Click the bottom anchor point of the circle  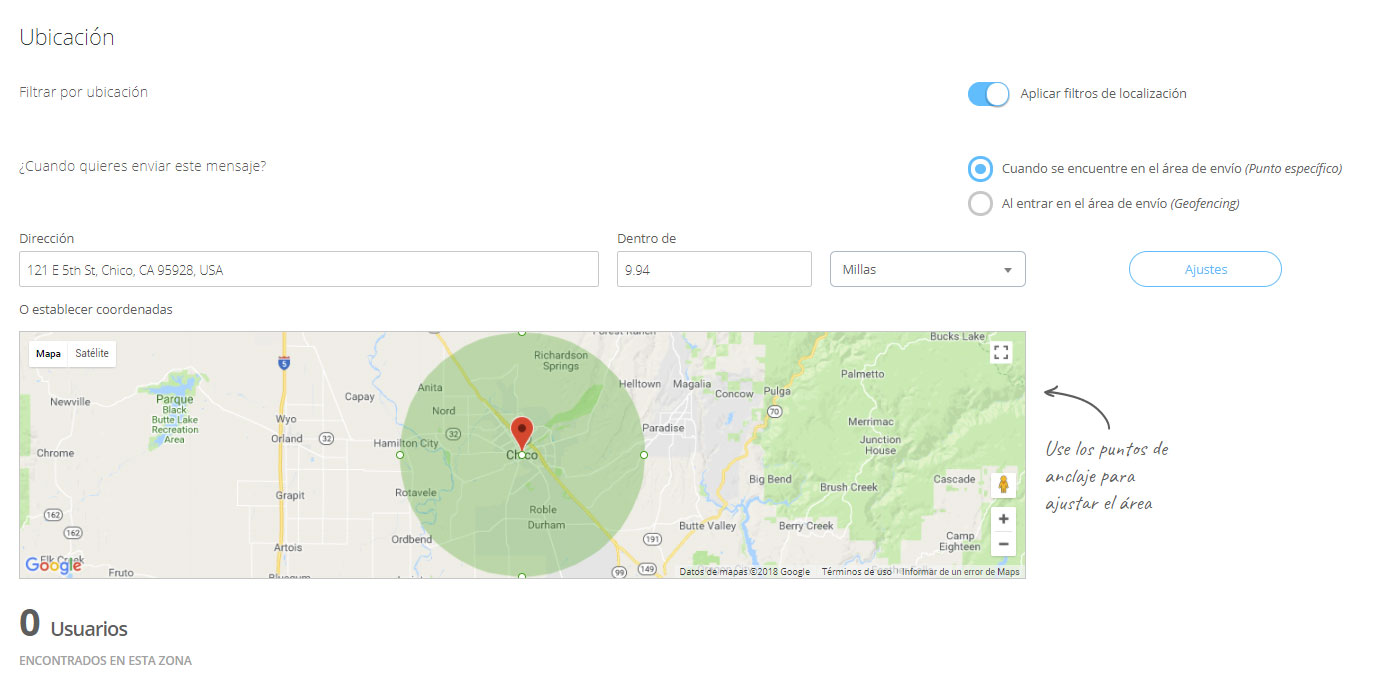click(522, 576)
